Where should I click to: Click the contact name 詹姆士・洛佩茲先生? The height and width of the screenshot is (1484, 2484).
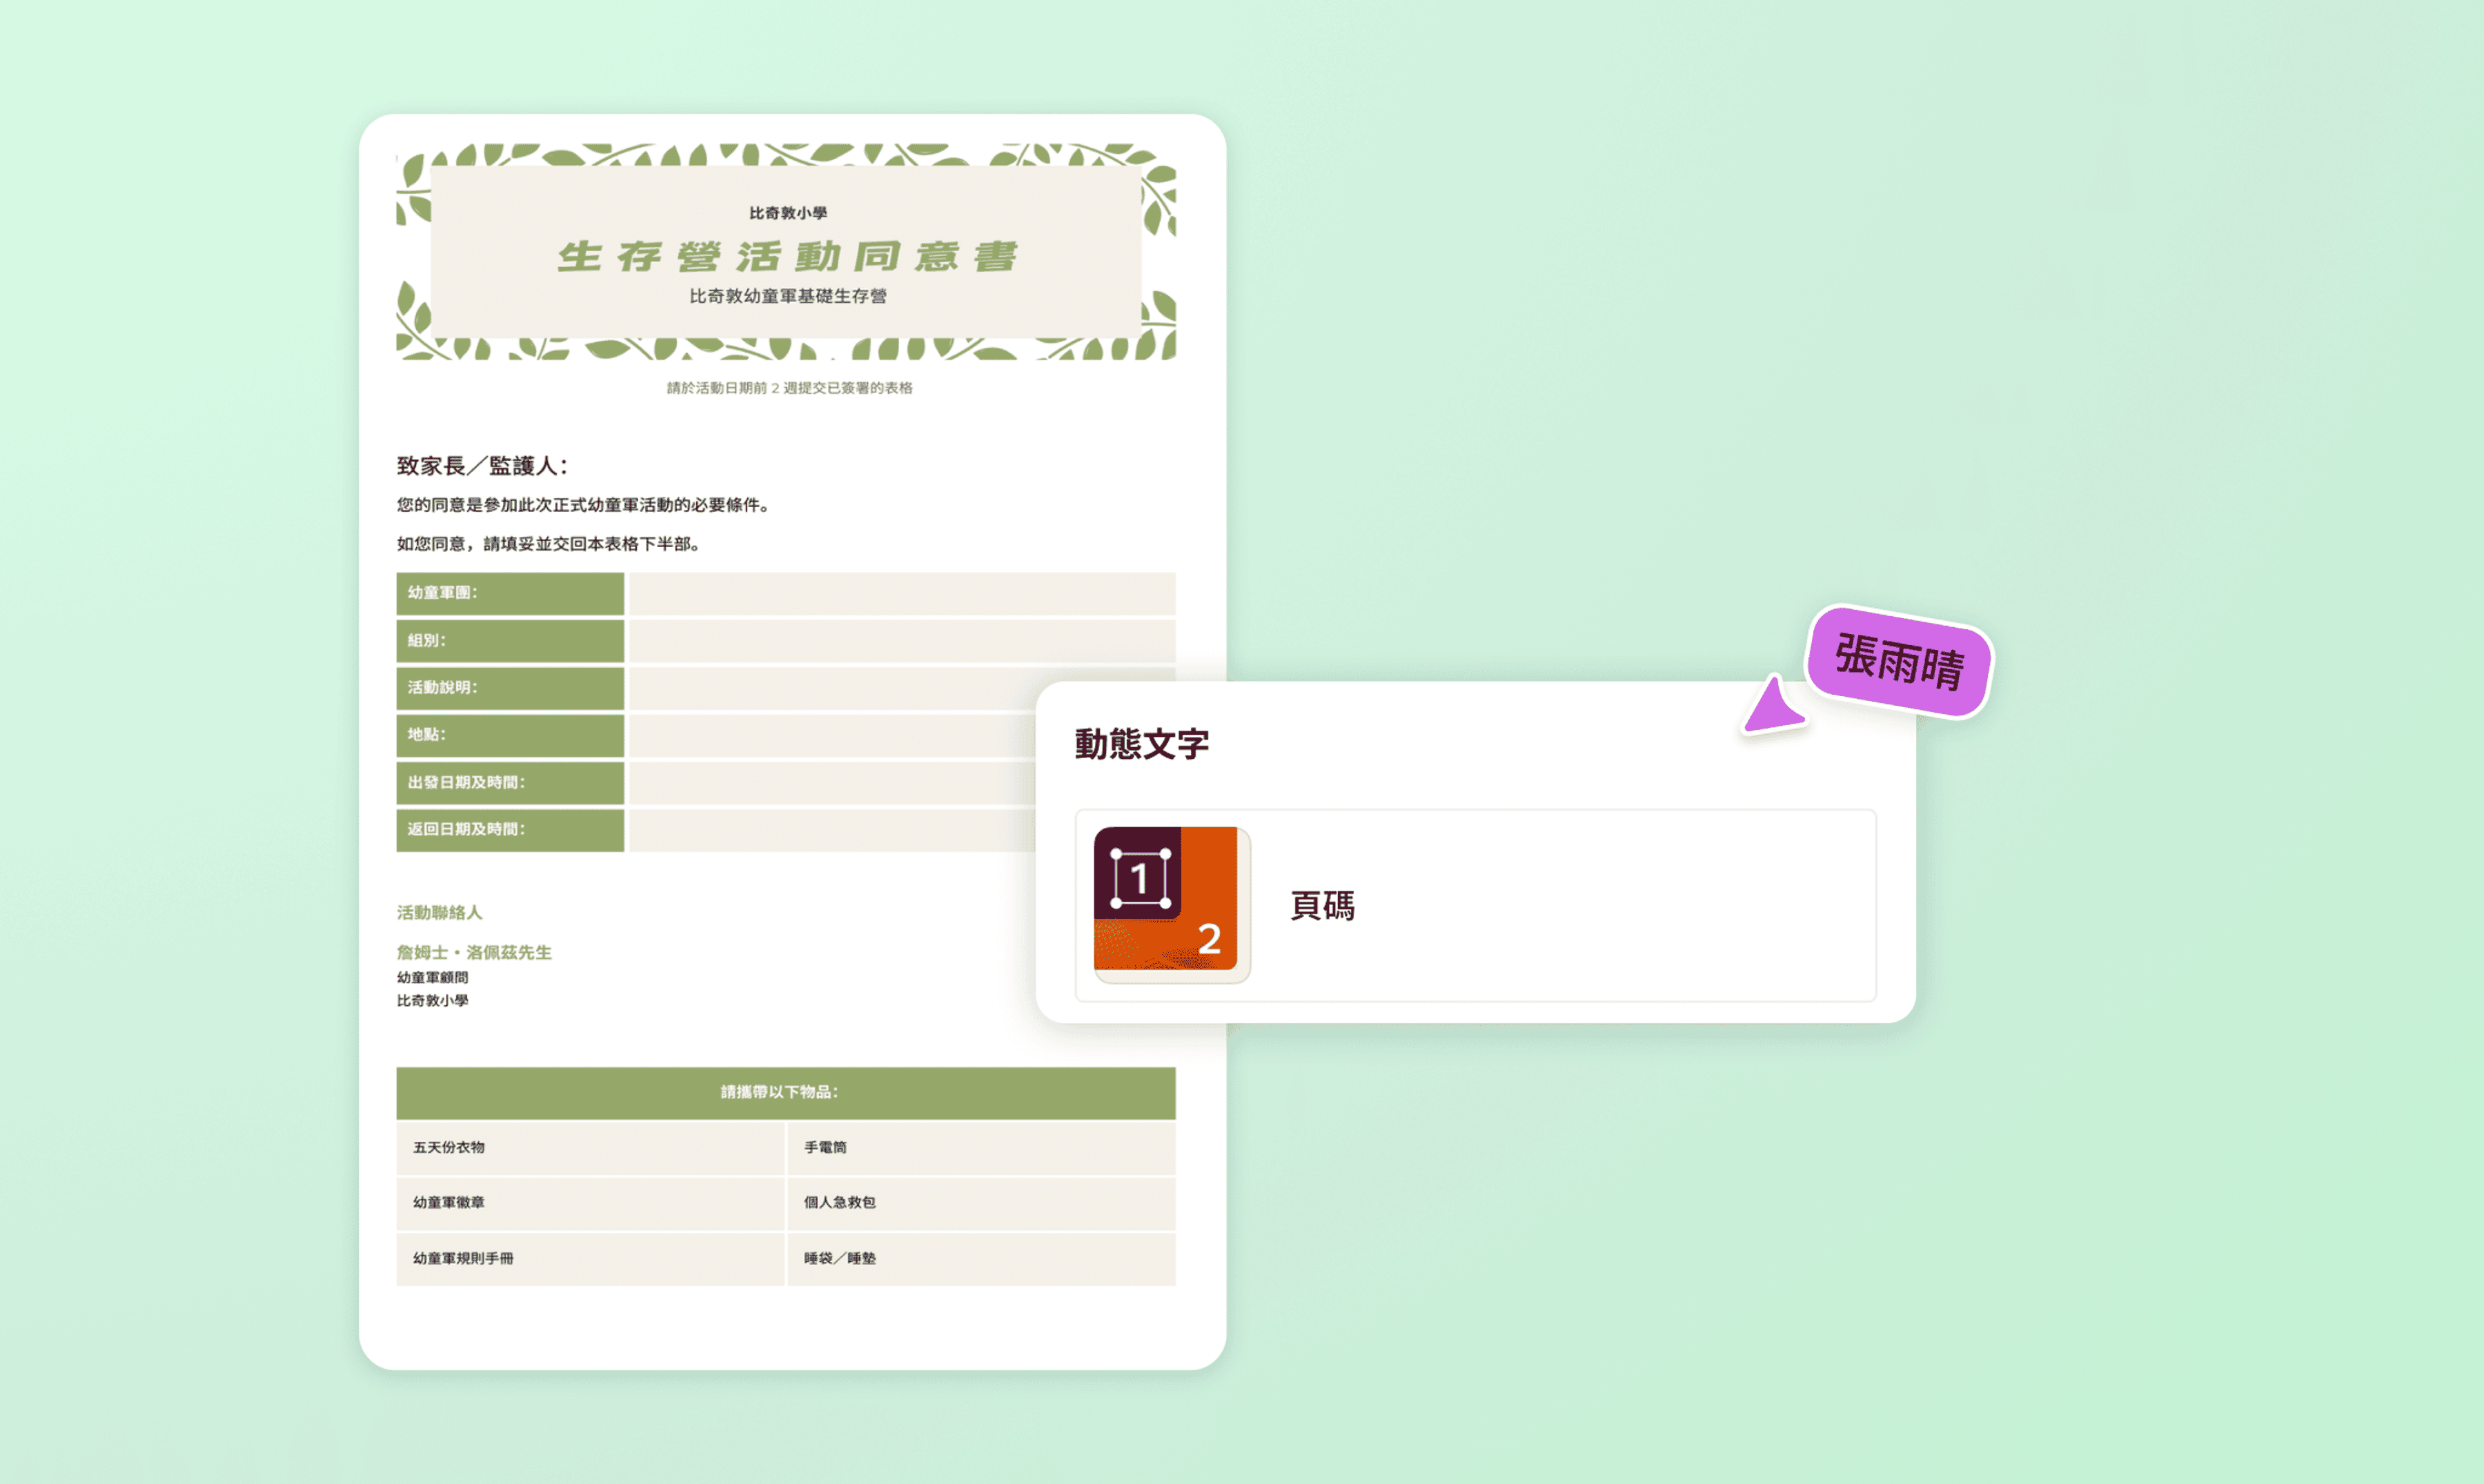474,952
